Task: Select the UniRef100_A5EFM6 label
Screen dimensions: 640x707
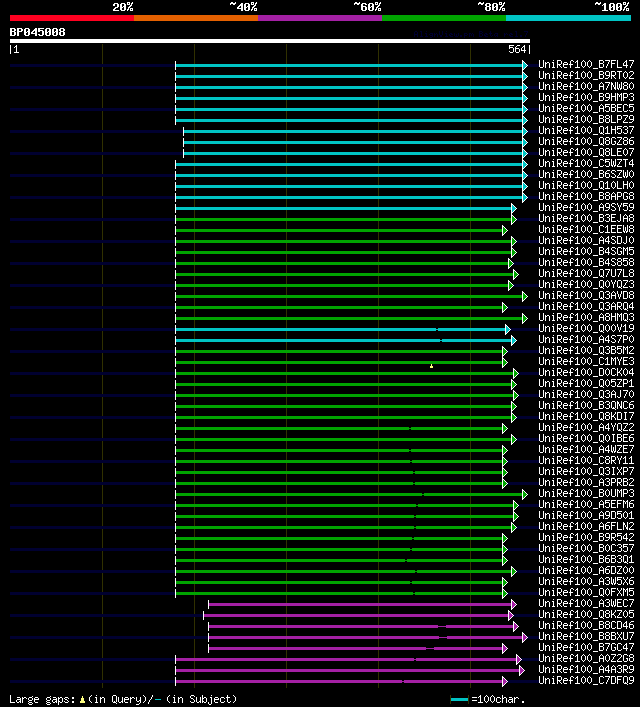Action: [586, 505]
